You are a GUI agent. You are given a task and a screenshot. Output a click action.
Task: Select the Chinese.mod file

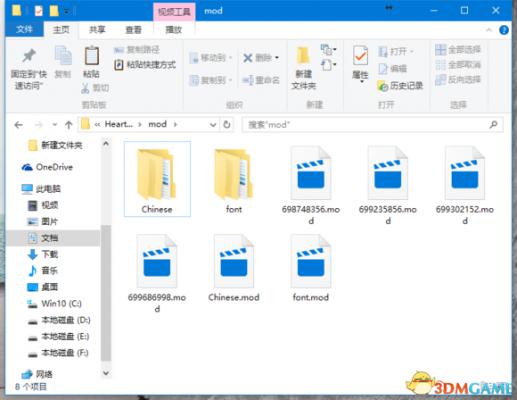tap(234, 269)
